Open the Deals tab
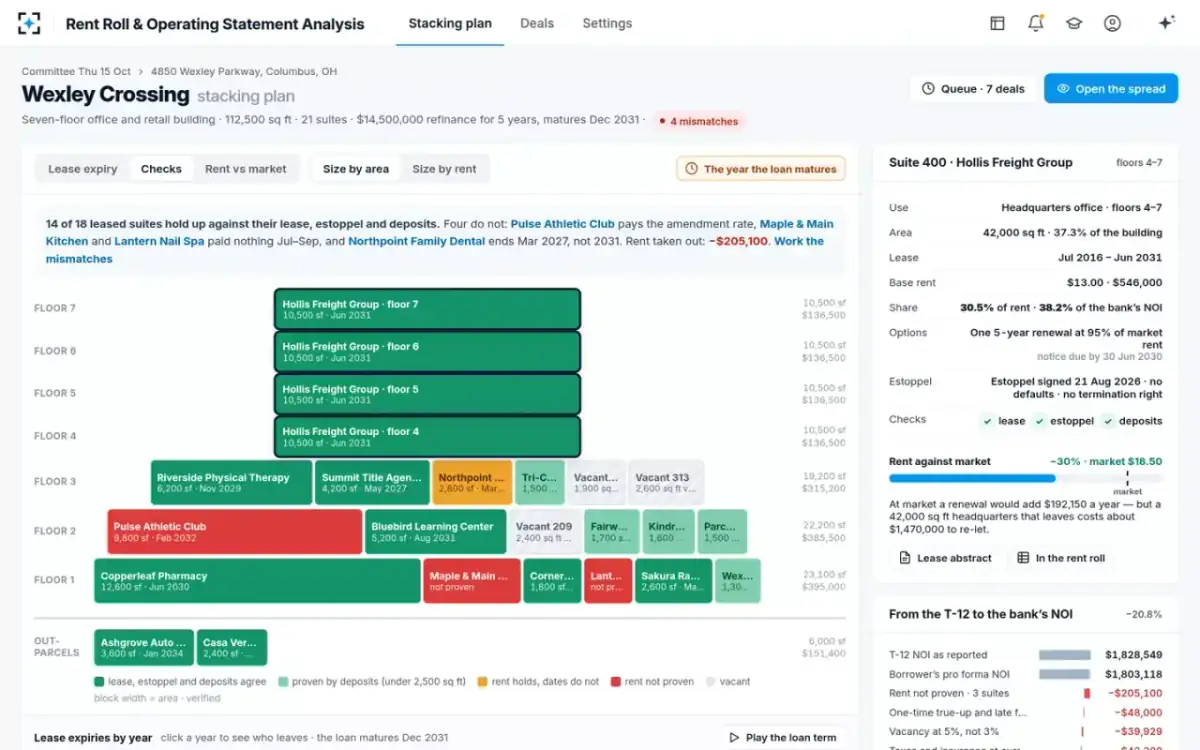Image resolution: width=1200 pixels, height=750 pixels. [x=537, y=23]
